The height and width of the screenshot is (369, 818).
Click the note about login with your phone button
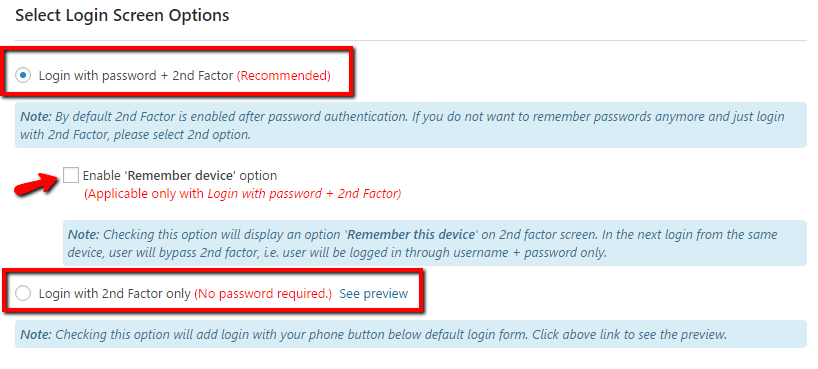(411, 334)
